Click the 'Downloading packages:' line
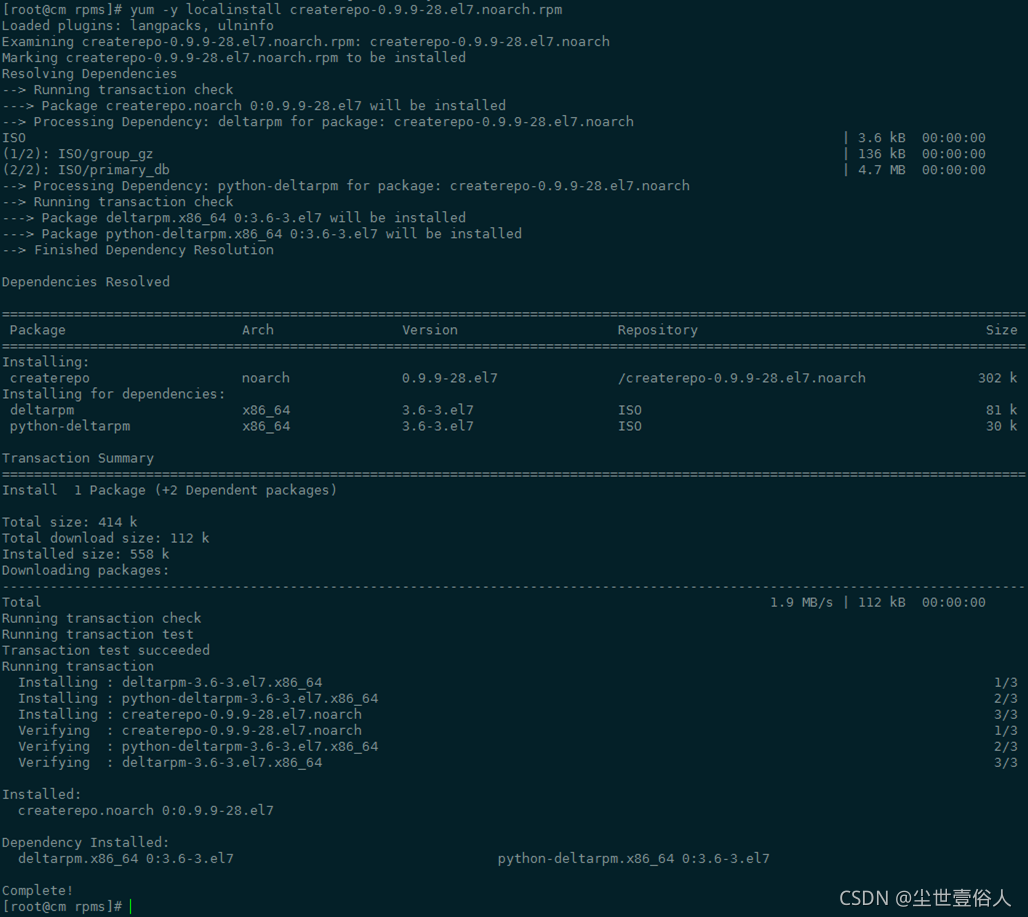Screen dimensions: 1028x917 pos(85,570)
